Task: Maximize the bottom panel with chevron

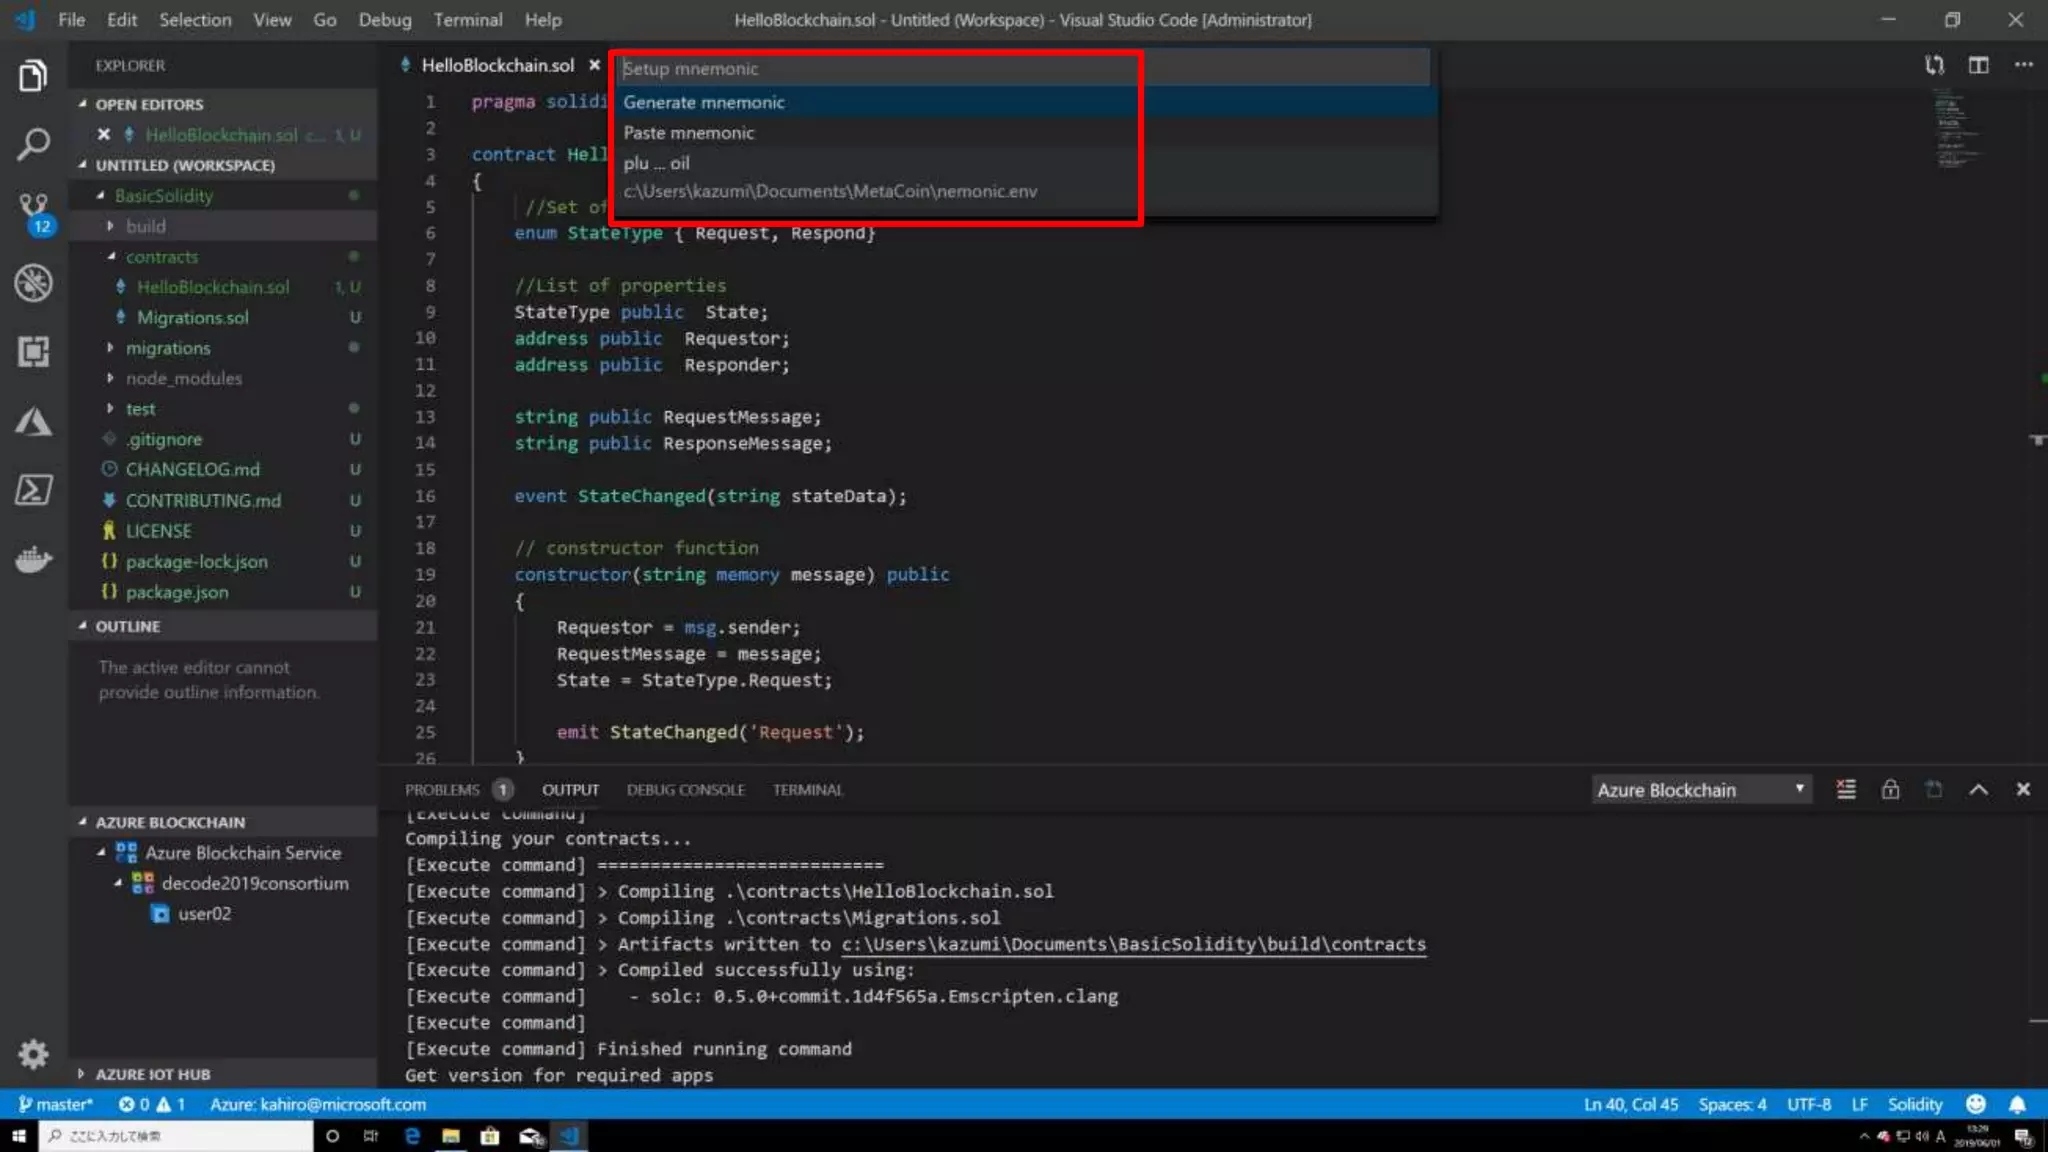Action: pos(1978,790)
